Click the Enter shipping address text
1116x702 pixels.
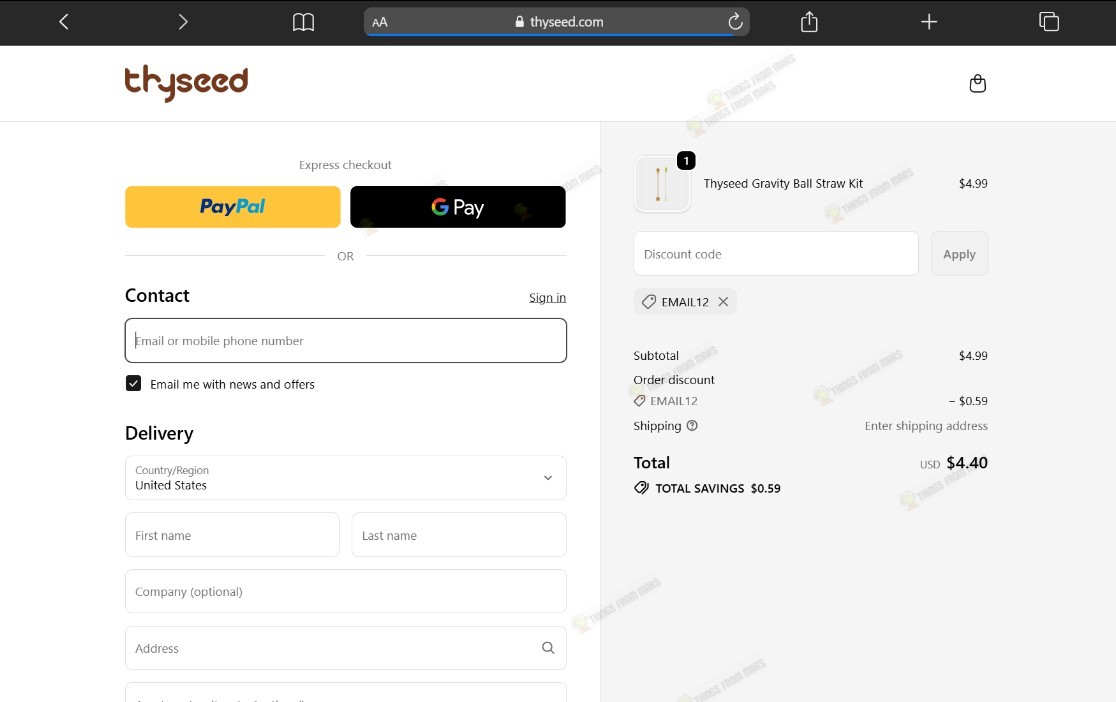click(x=926, y=426)
